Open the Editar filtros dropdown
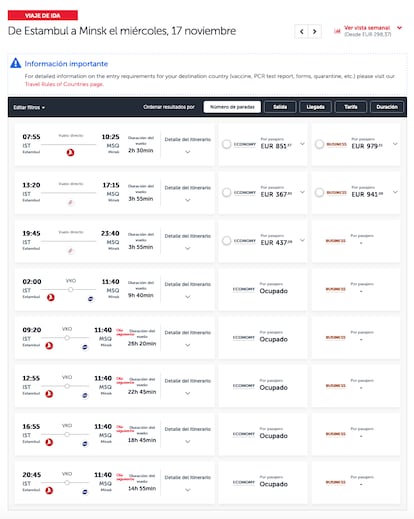Viewport: 414px width, 519px height. click(x=29, y=107)
